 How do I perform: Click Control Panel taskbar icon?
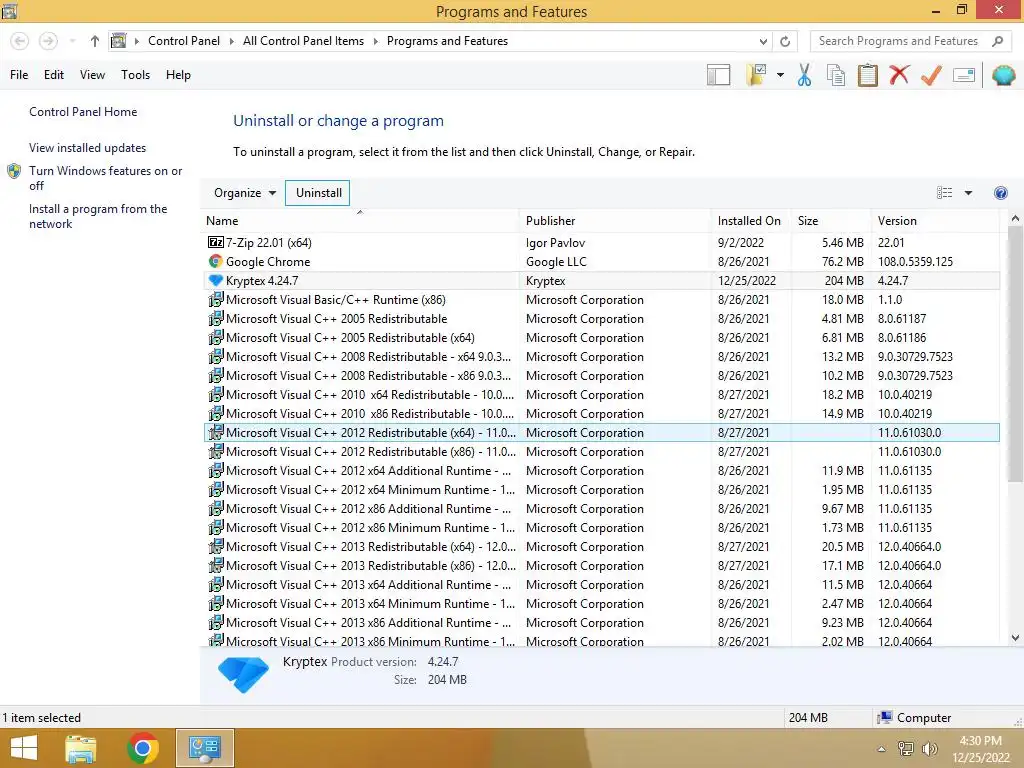tap(204, 748)
